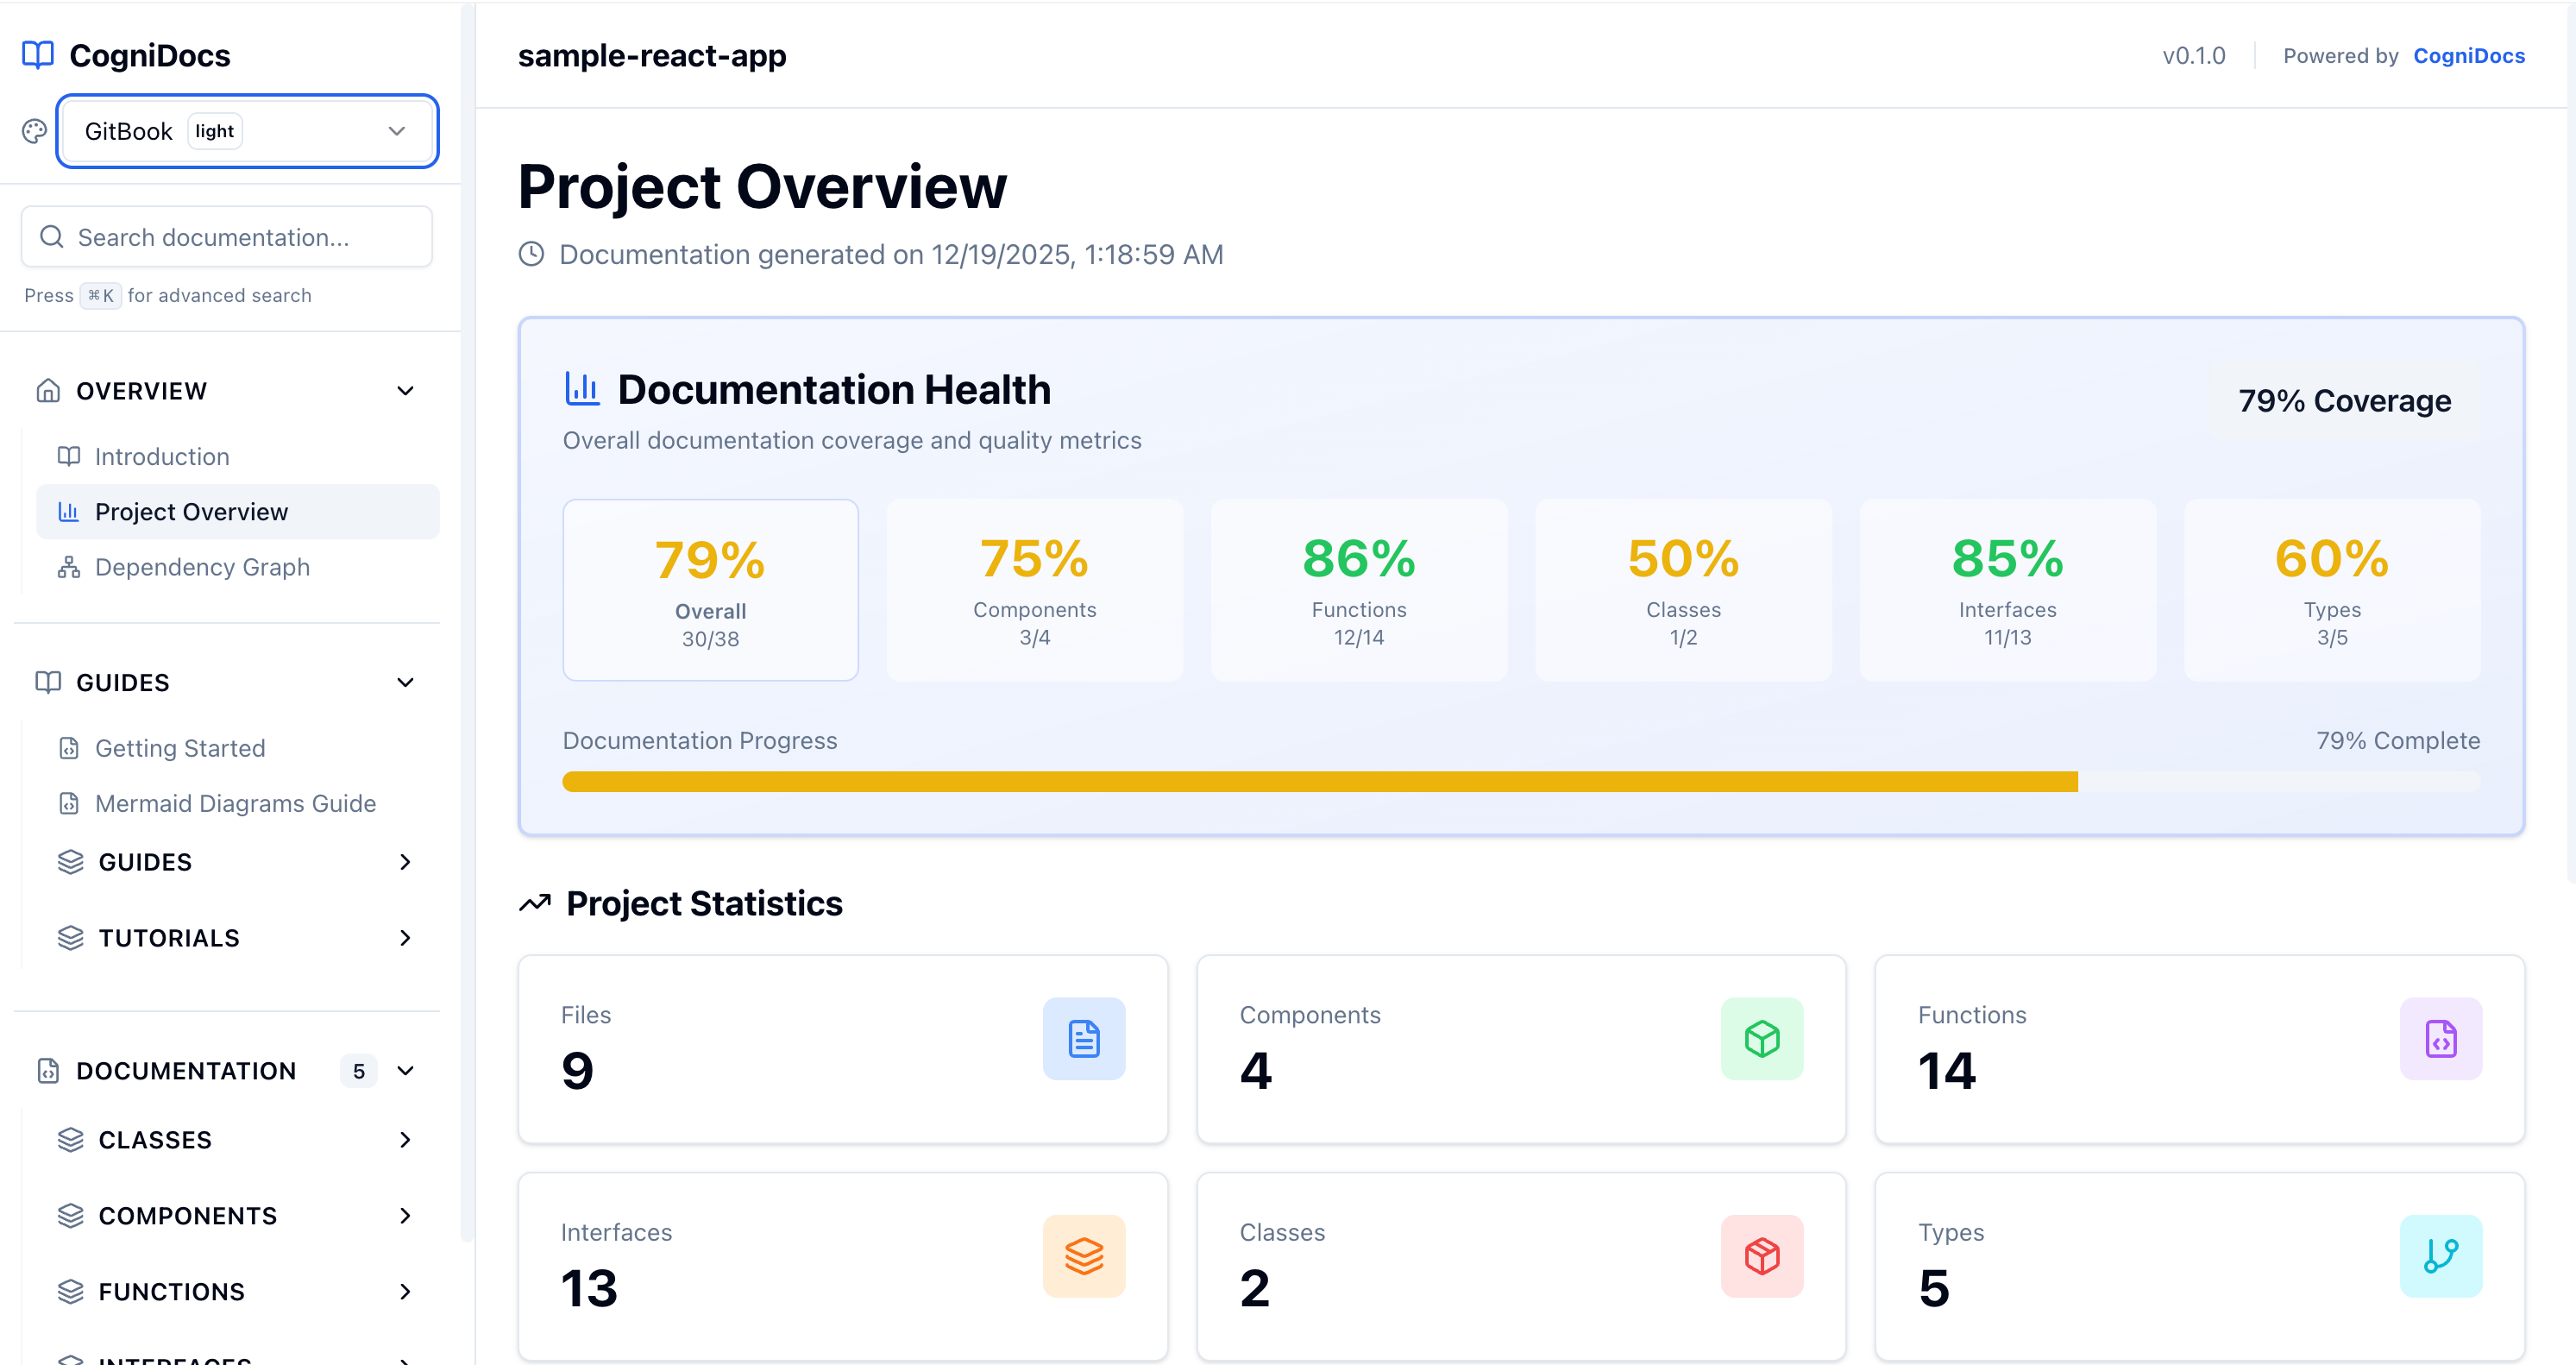Click inside the search documentation field
Viewport: 2576px width, 1365px height.
[225, 236]
